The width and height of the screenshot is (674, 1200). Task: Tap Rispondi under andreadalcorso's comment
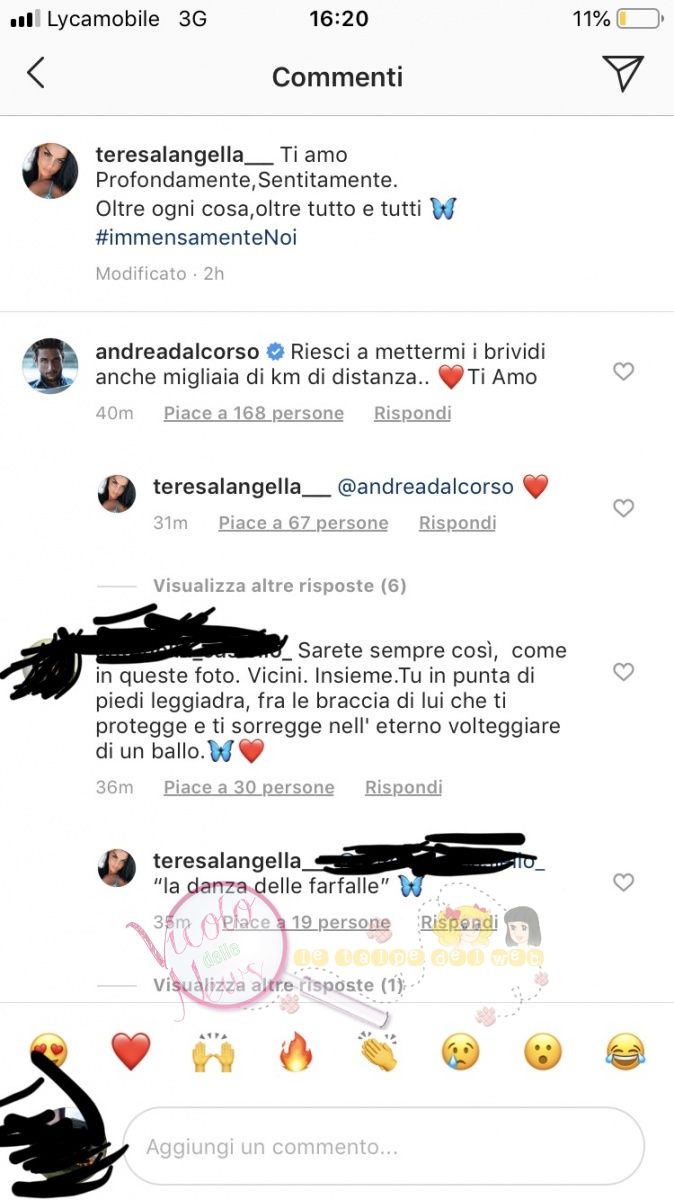click(412, 413)
